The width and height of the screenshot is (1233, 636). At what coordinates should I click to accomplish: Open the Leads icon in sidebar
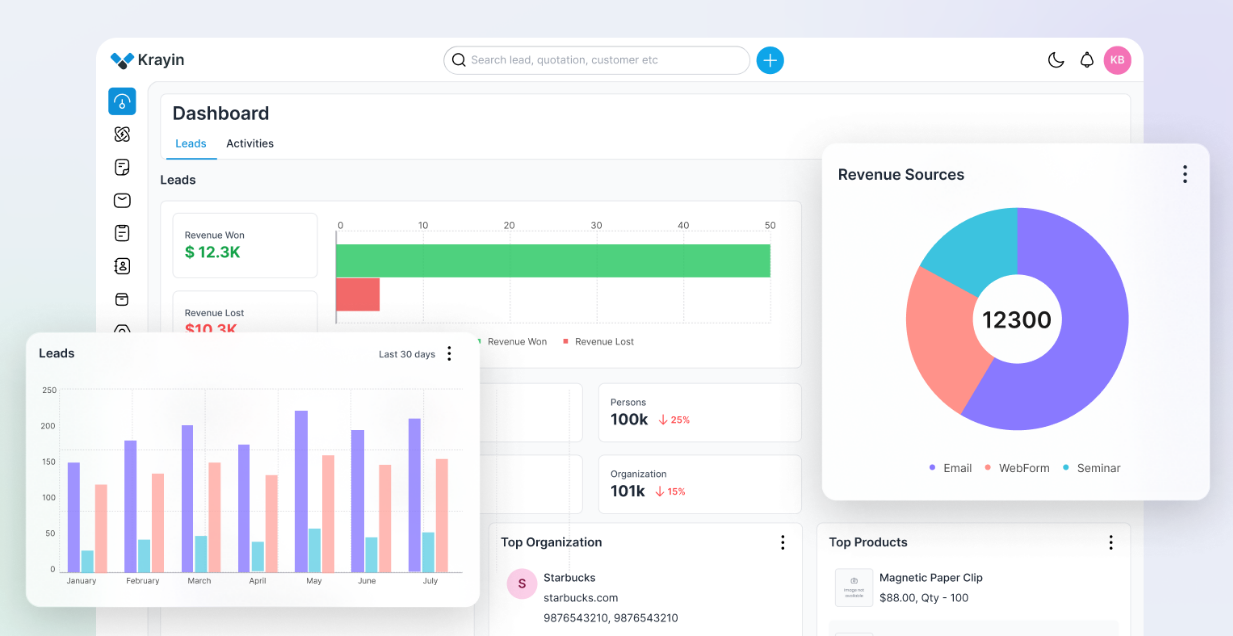click(x=122, y=134)
